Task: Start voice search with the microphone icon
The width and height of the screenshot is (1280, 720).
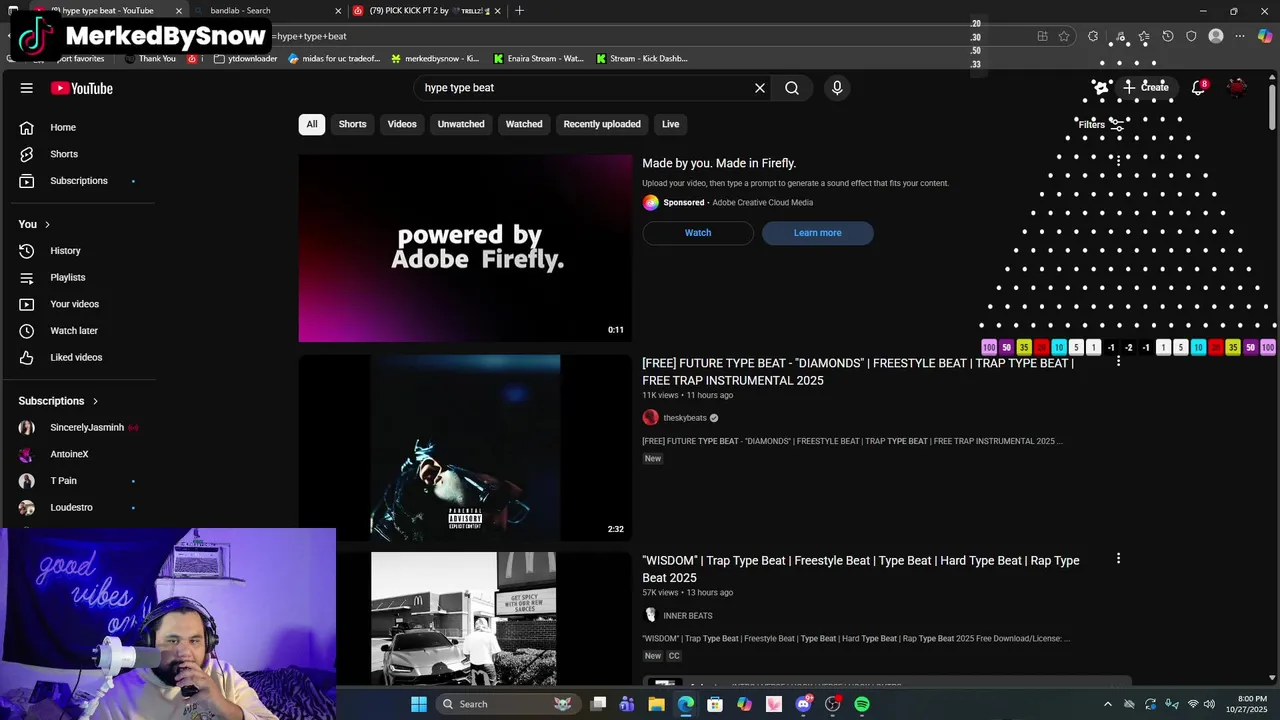Action: click(x=837, y=88)
